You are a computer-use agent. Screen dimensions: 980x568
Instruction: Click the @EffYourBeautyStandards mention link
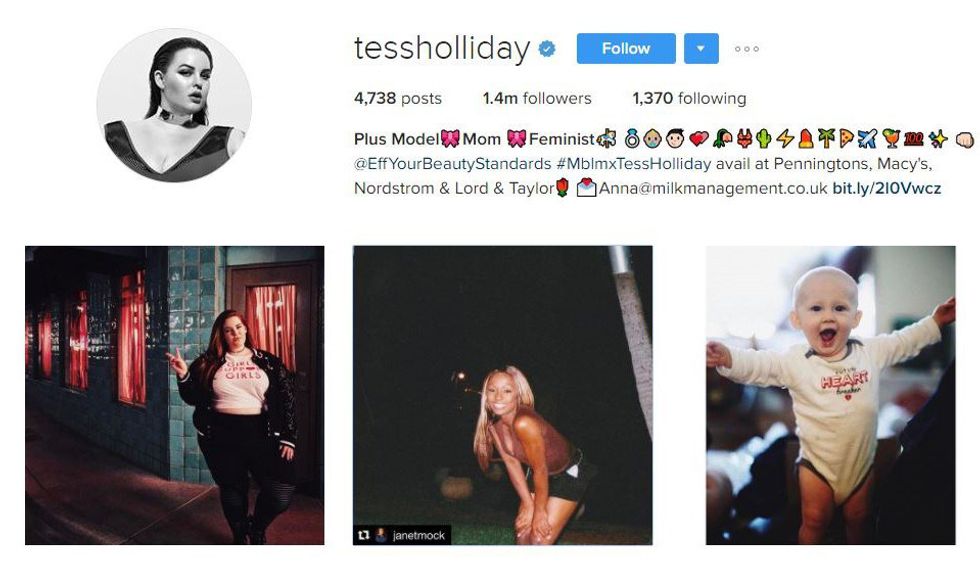click(x=452, y=164)
